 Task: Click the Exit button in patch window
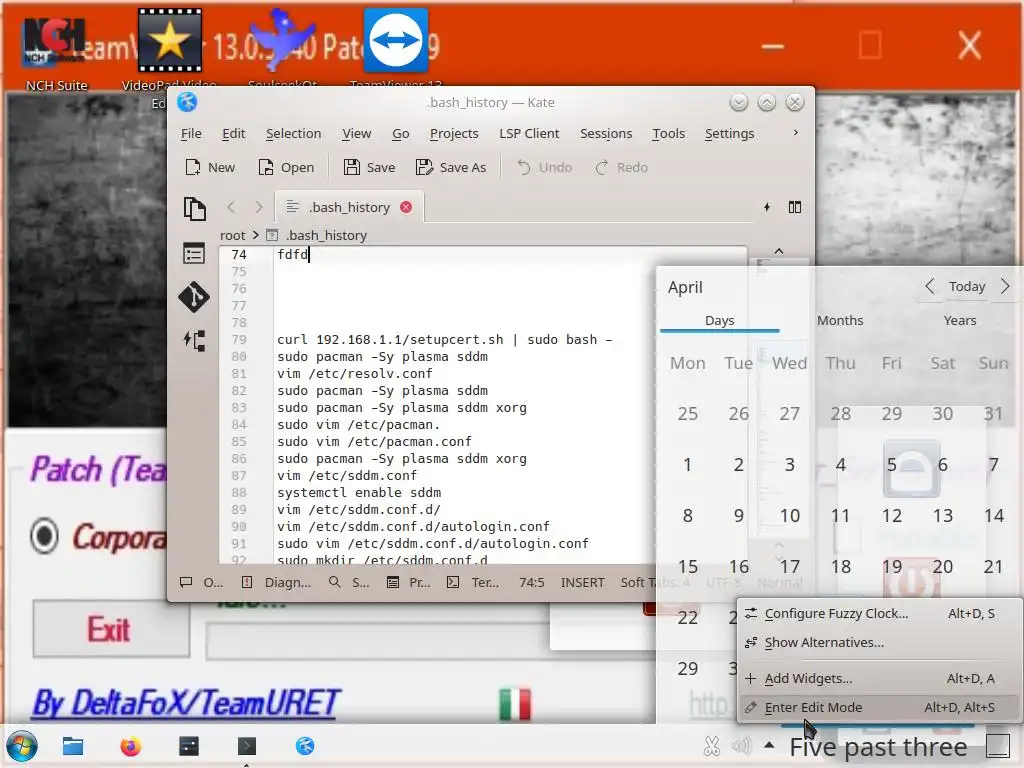click(112, 629)
